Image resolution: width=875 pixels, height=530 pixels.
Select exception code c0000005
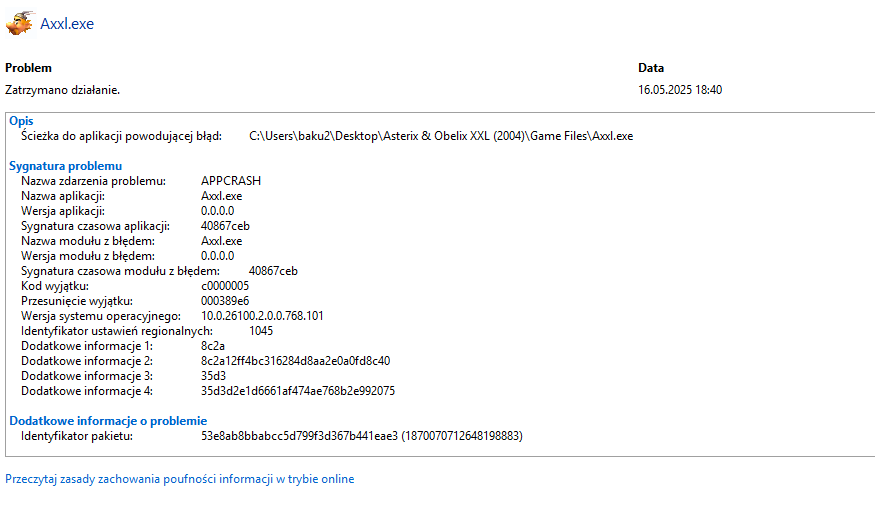pyautogui.click(x=225, y=287)
